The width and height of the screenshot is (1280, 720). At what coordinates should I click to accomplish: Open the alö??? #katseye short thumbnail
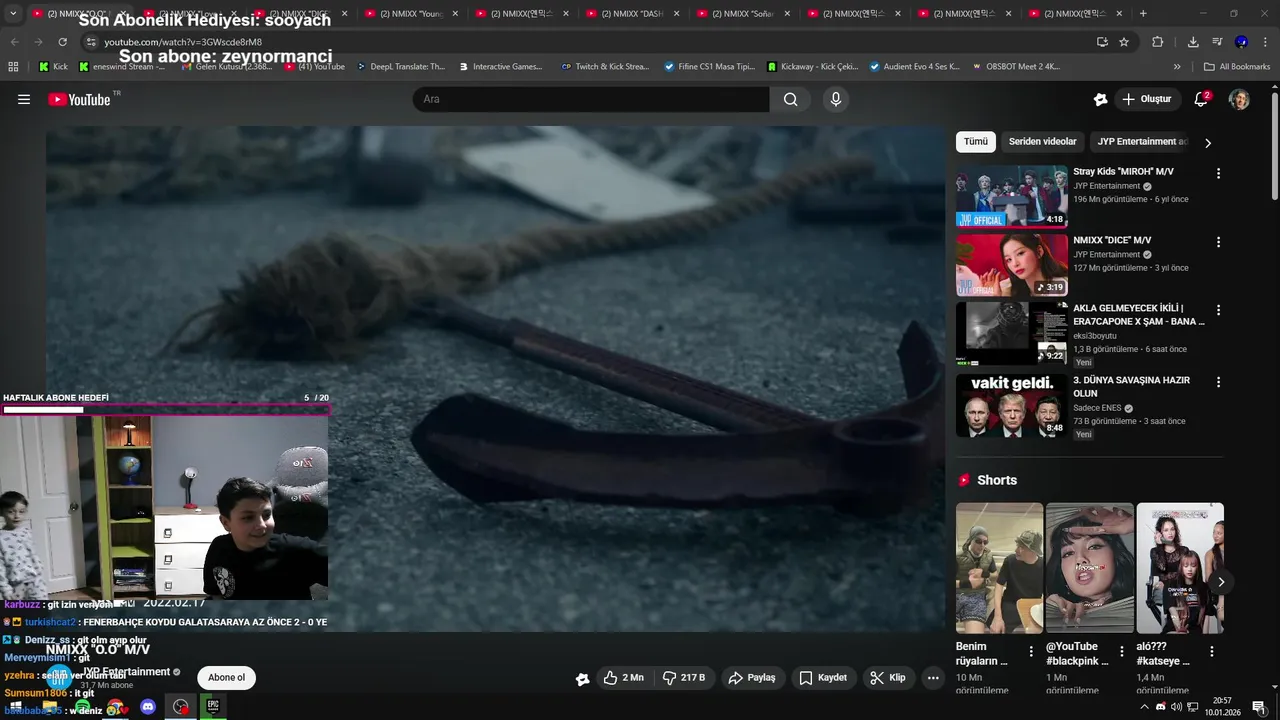click(x=1180, y=568)
